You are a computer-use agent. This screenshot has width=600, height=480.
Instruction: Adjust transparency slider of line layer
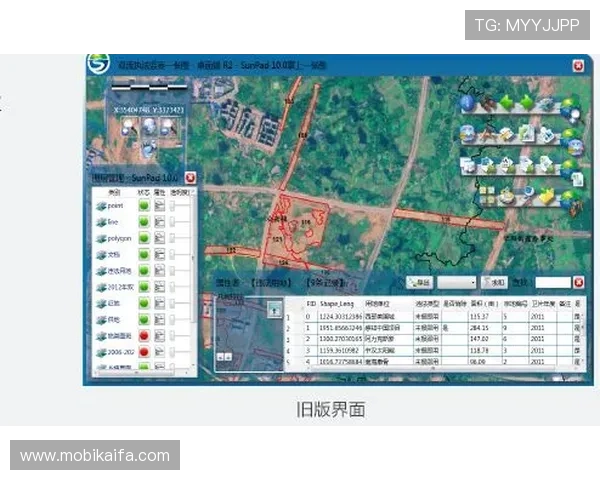pos(180,222)
